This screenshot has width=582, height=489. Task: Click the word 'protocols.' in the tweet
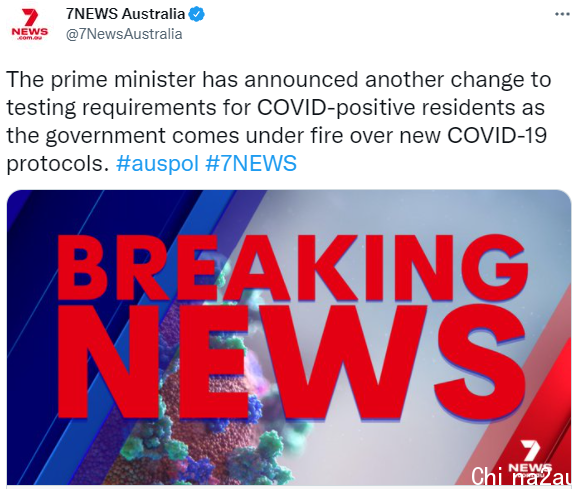[x=58, y=164]
